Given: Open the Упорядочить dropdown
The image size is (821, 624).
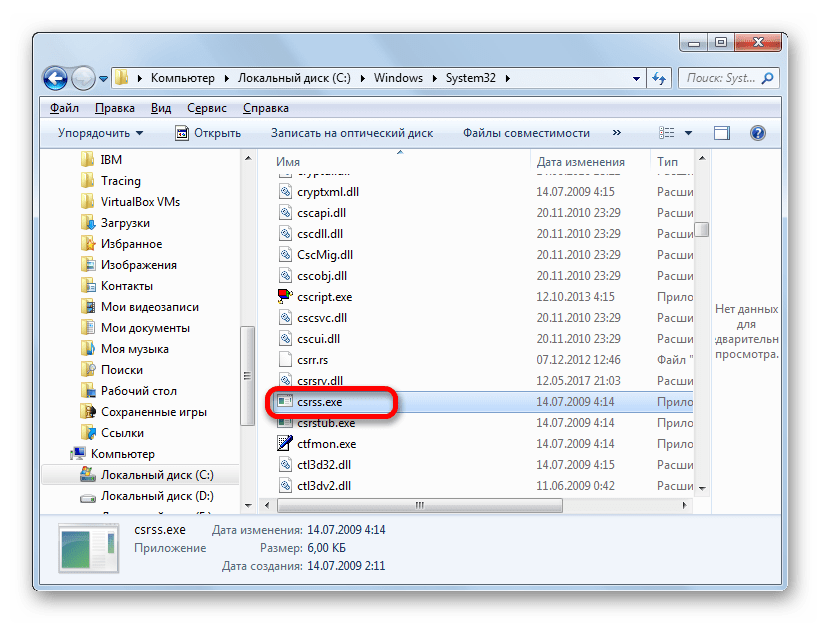Looking at the screenshot, I should tap(100, 133).
